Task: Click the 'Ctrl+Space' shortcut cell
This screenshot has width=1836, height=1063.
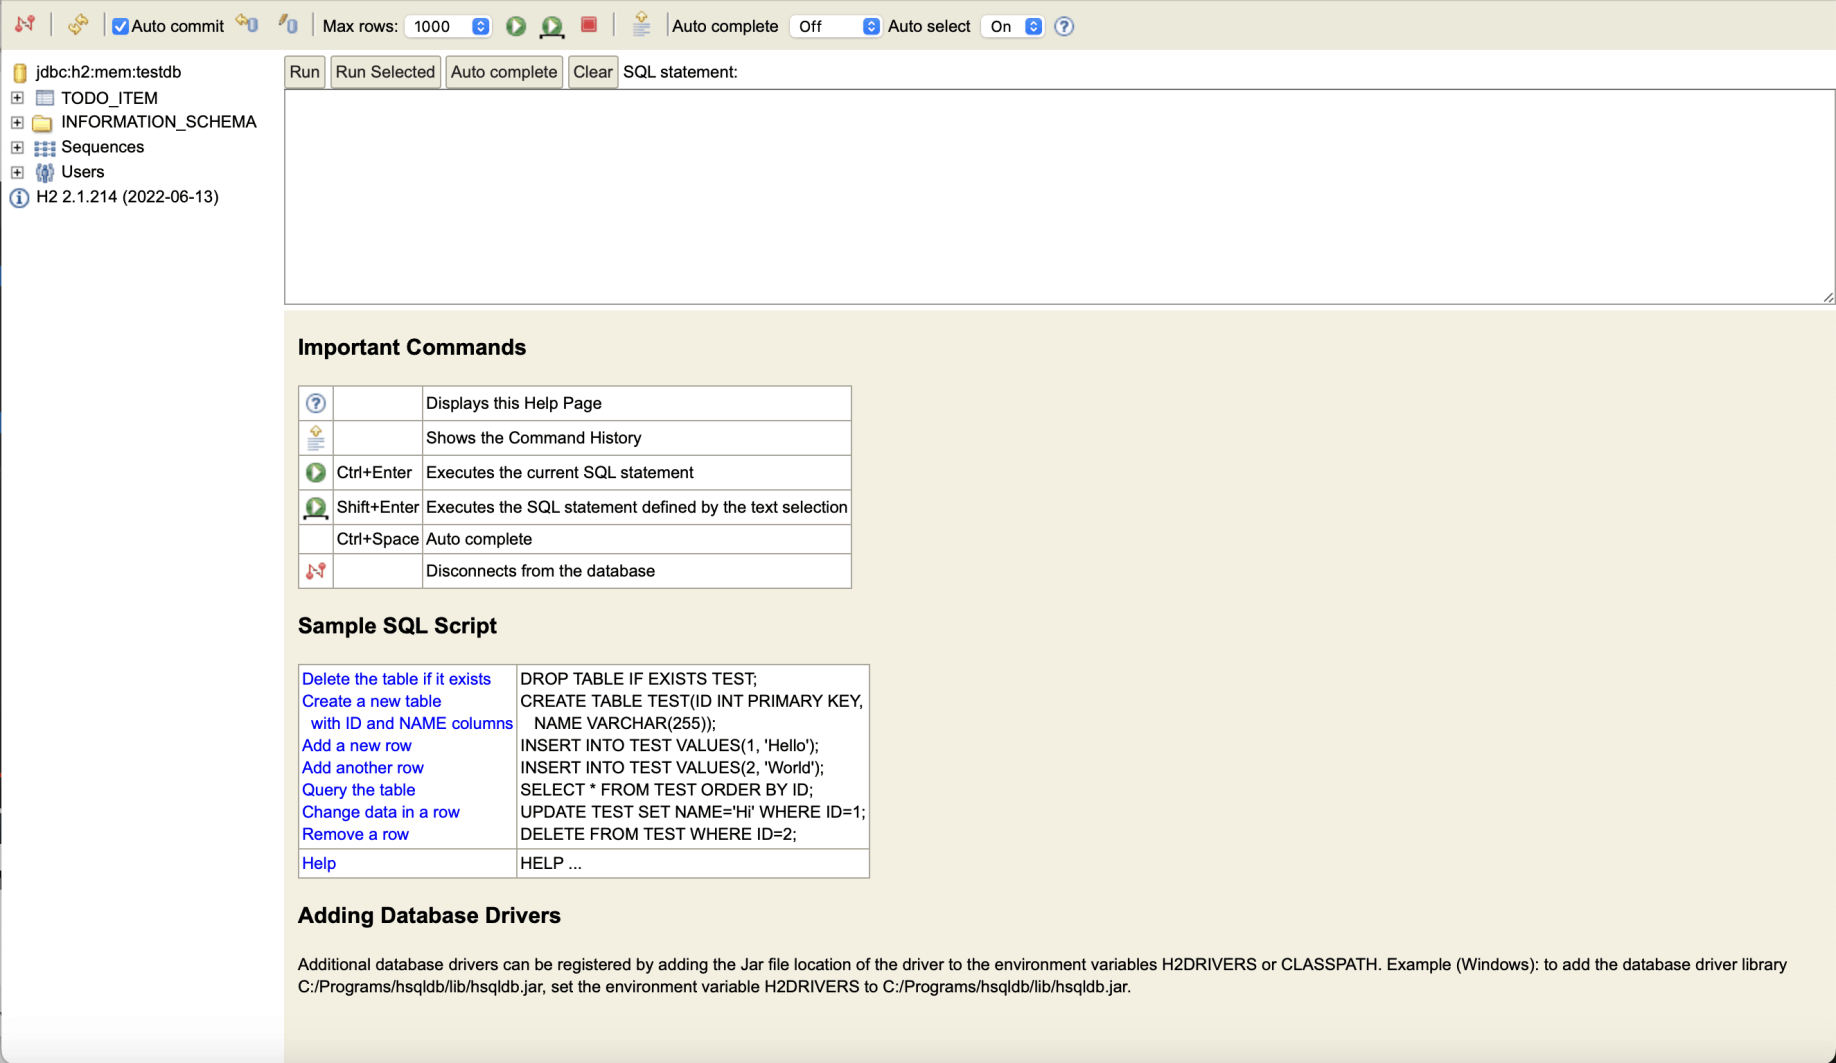Action: pos(377,539)
